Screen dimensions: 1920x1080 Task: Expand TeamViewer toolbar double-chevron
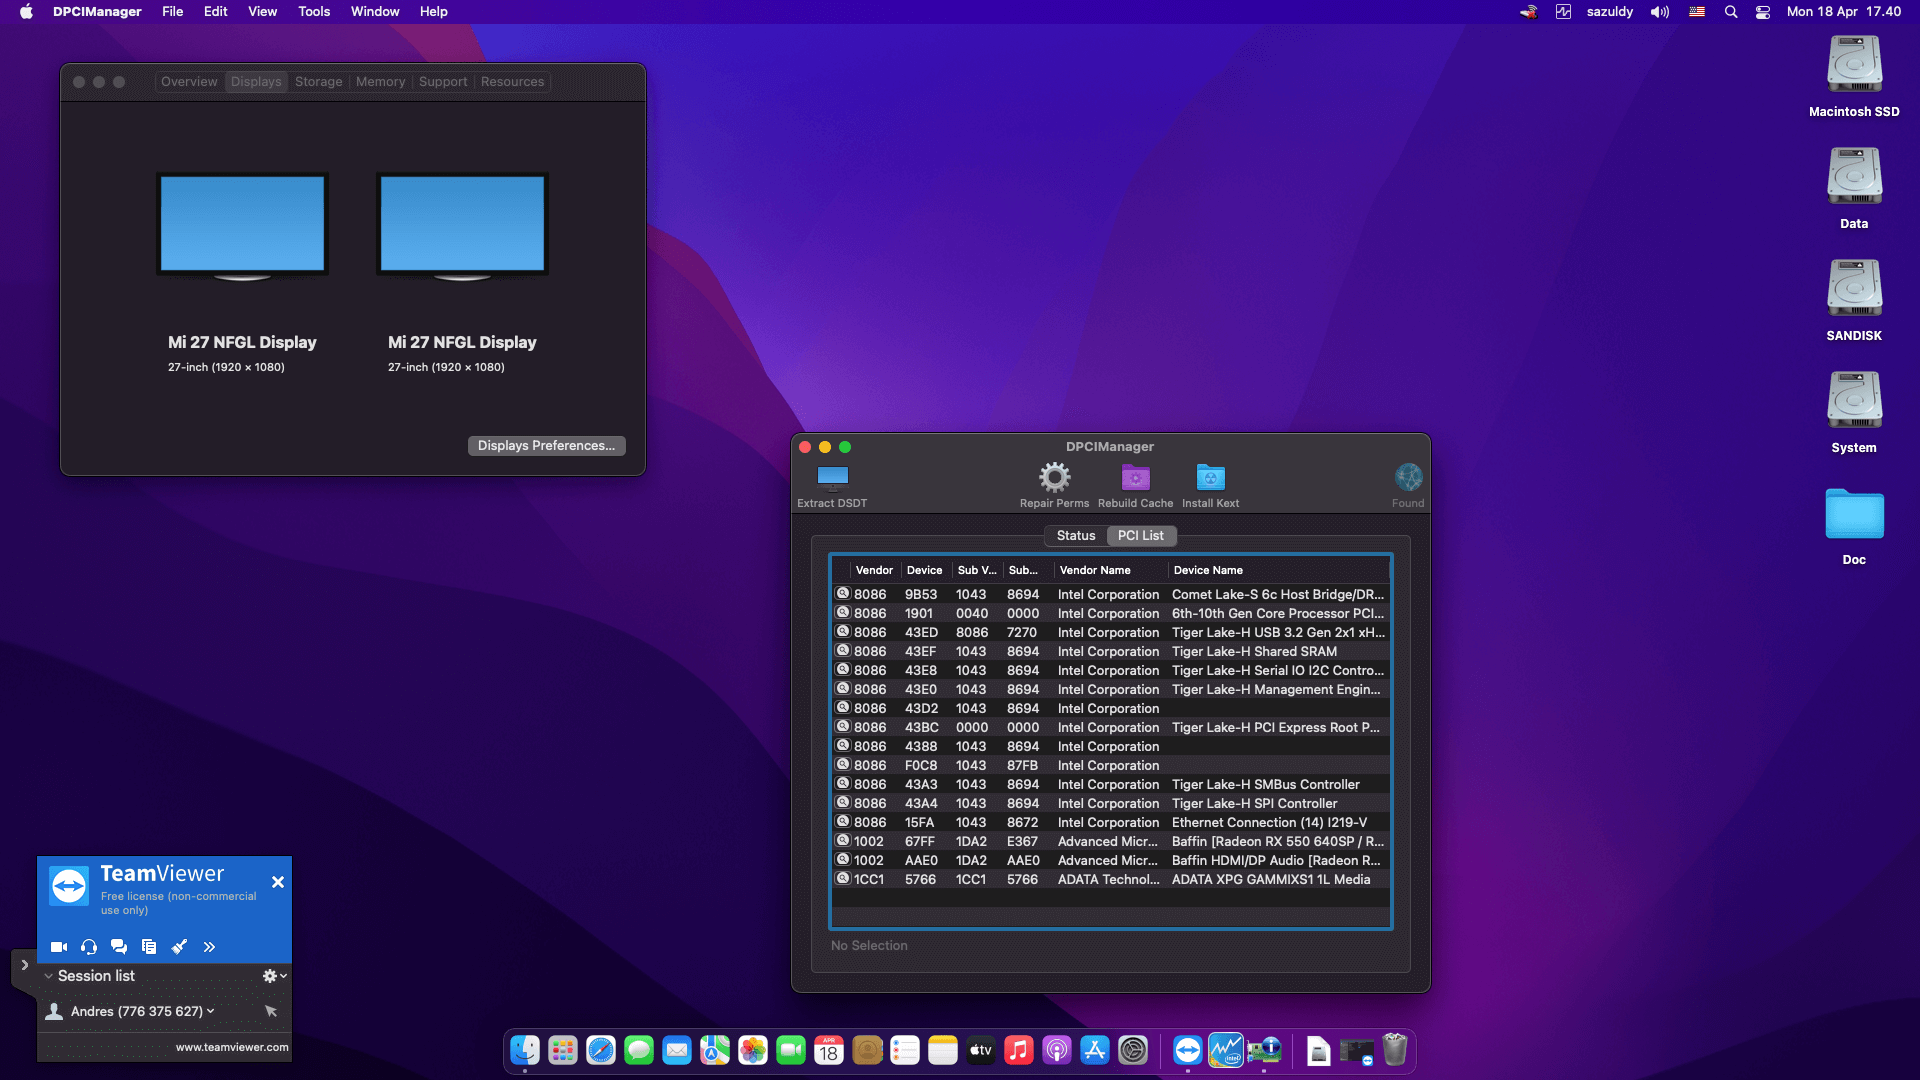point(209,946)
